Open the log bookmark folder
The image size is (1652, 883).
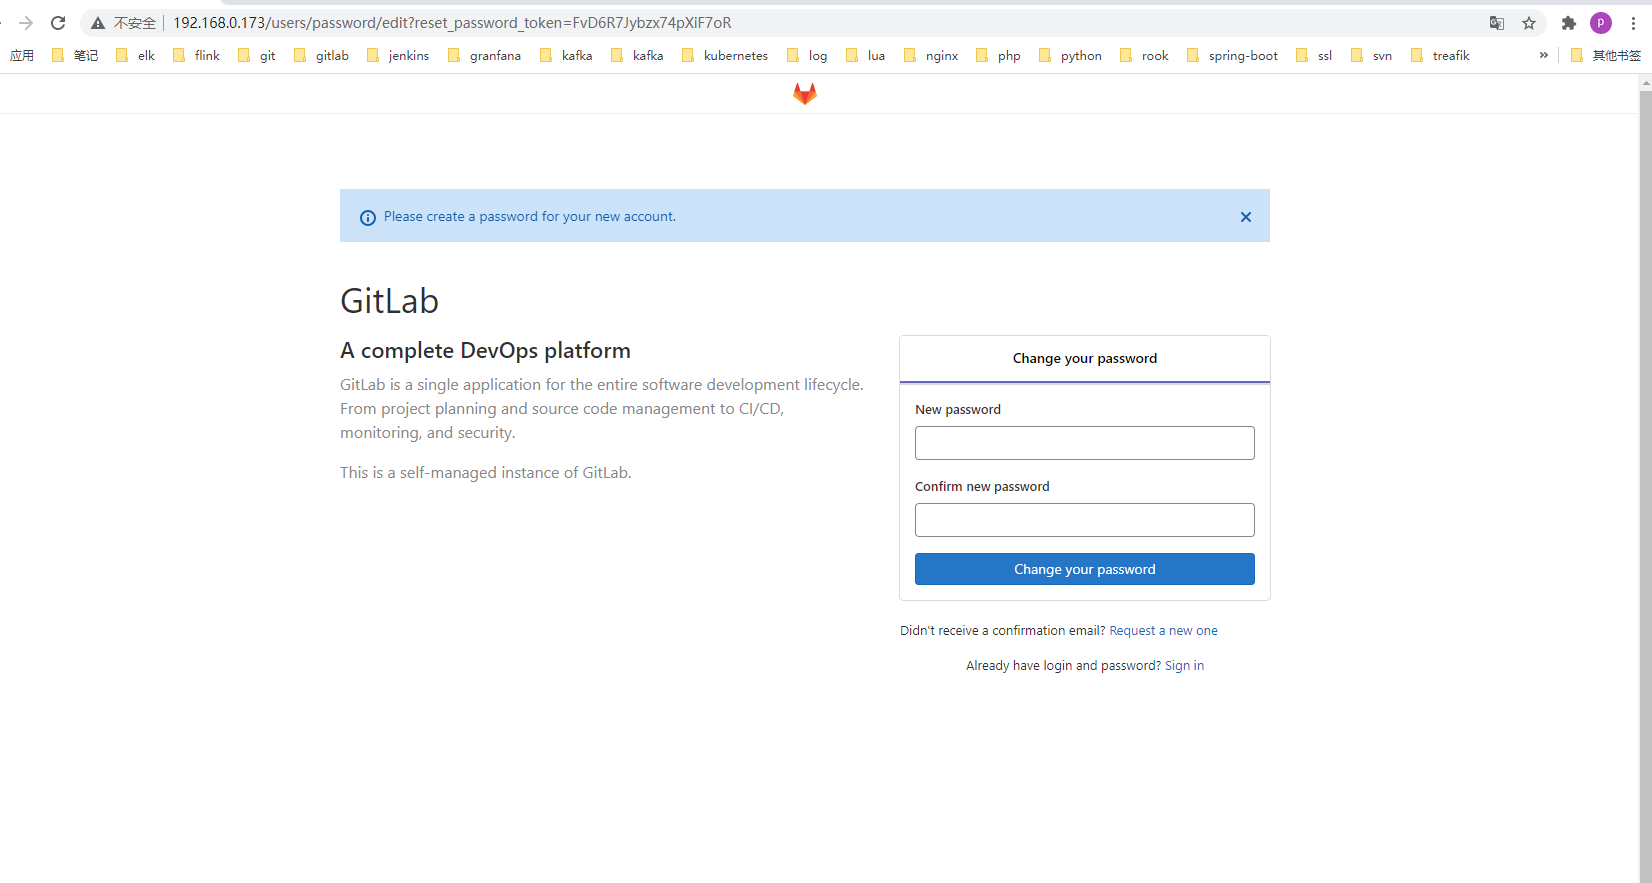(x=807, y=55)
